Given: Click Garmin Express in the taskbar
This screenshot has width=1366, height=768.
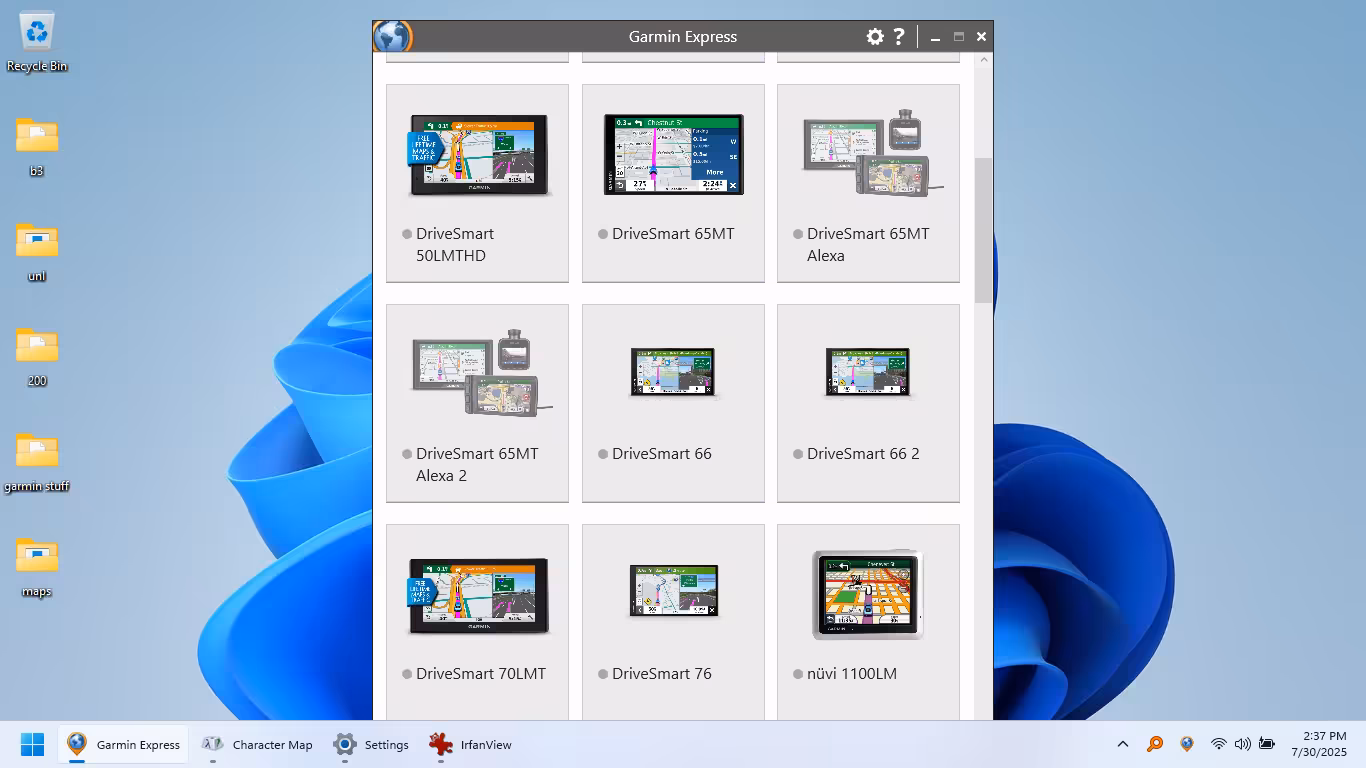Looking at the screenshot, I should pyautogui.click(x=124, y=745).
